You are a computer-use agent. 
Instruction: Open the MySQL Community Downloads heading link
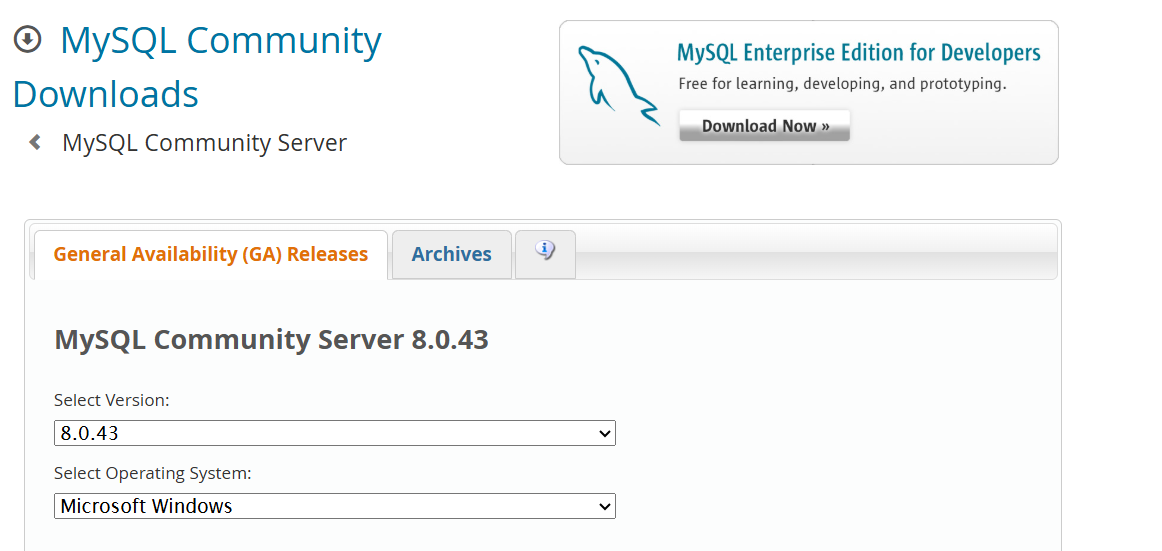[x=197, y=67]
